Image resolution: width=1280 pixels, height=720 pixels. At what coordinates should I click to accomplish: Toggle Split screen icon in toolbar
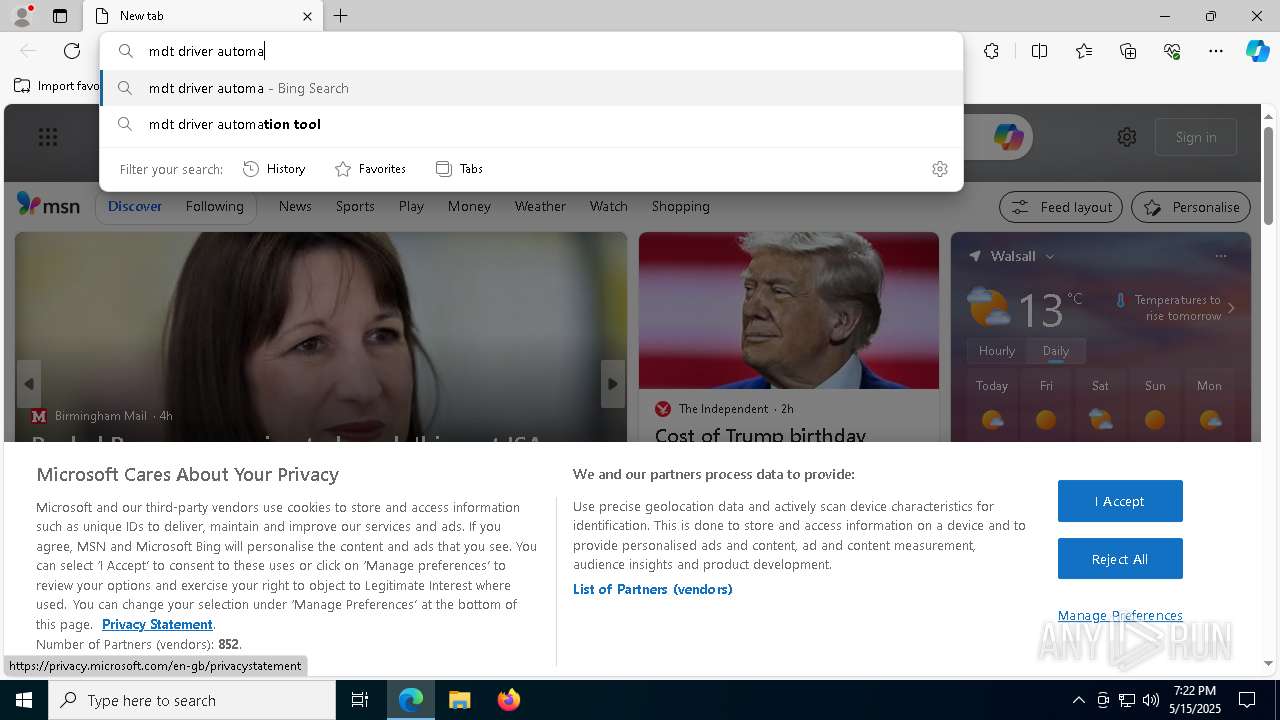1039,51
